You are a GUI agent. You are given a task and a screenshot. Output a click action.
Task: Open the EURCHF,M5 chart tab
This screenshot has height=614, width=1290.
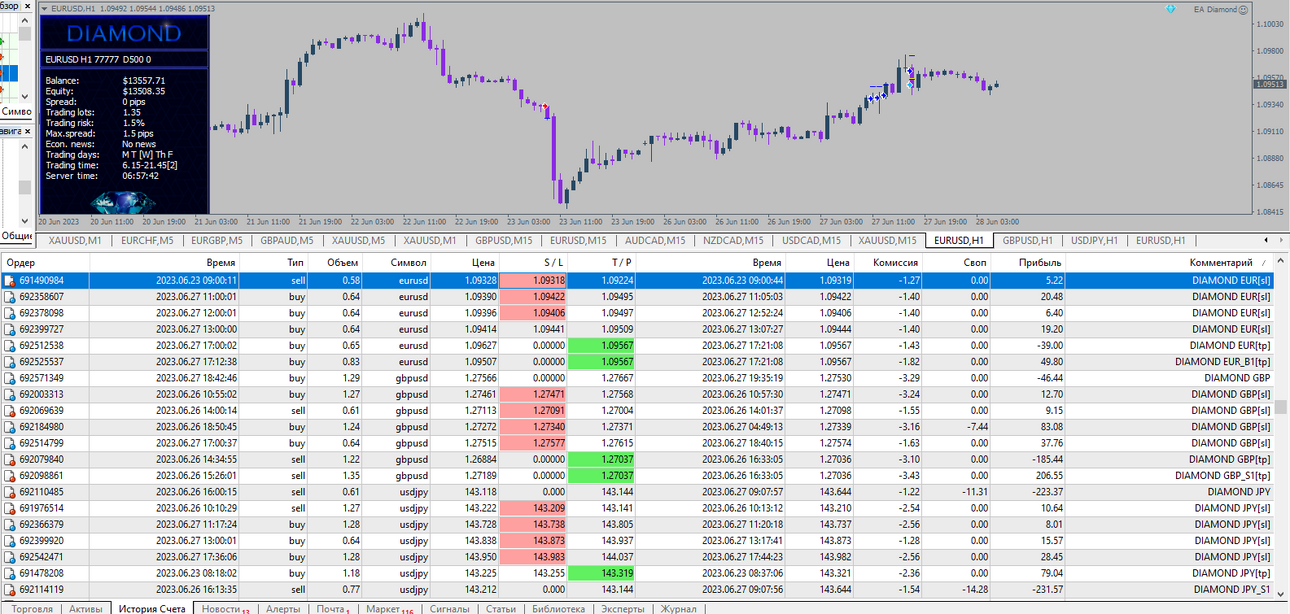coord(147,240)
